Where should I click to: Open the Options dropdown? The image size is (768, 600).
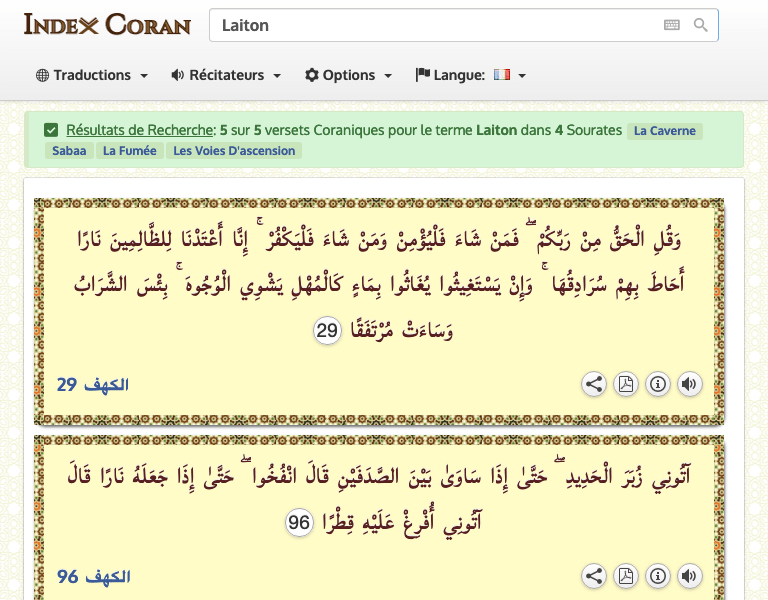[348, 75]
